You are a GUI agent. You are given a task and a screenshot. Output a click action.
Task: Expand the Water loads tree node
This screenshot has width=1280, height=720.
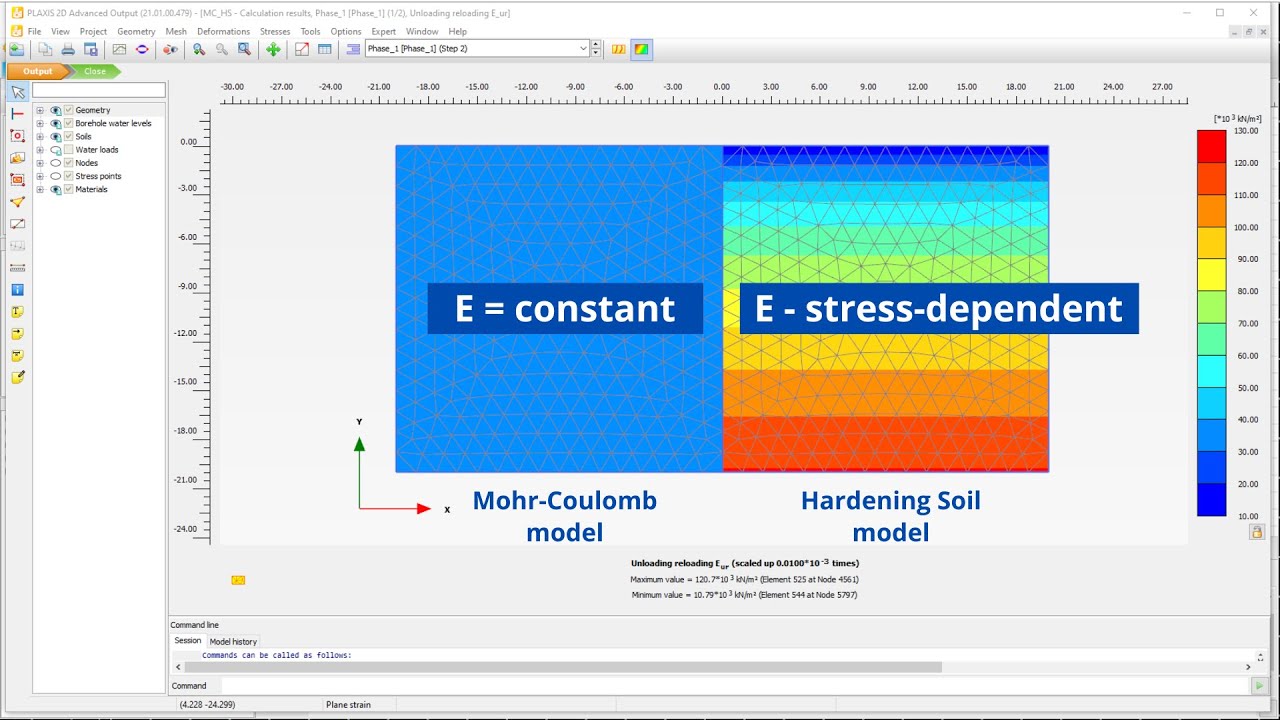[40, 150]
